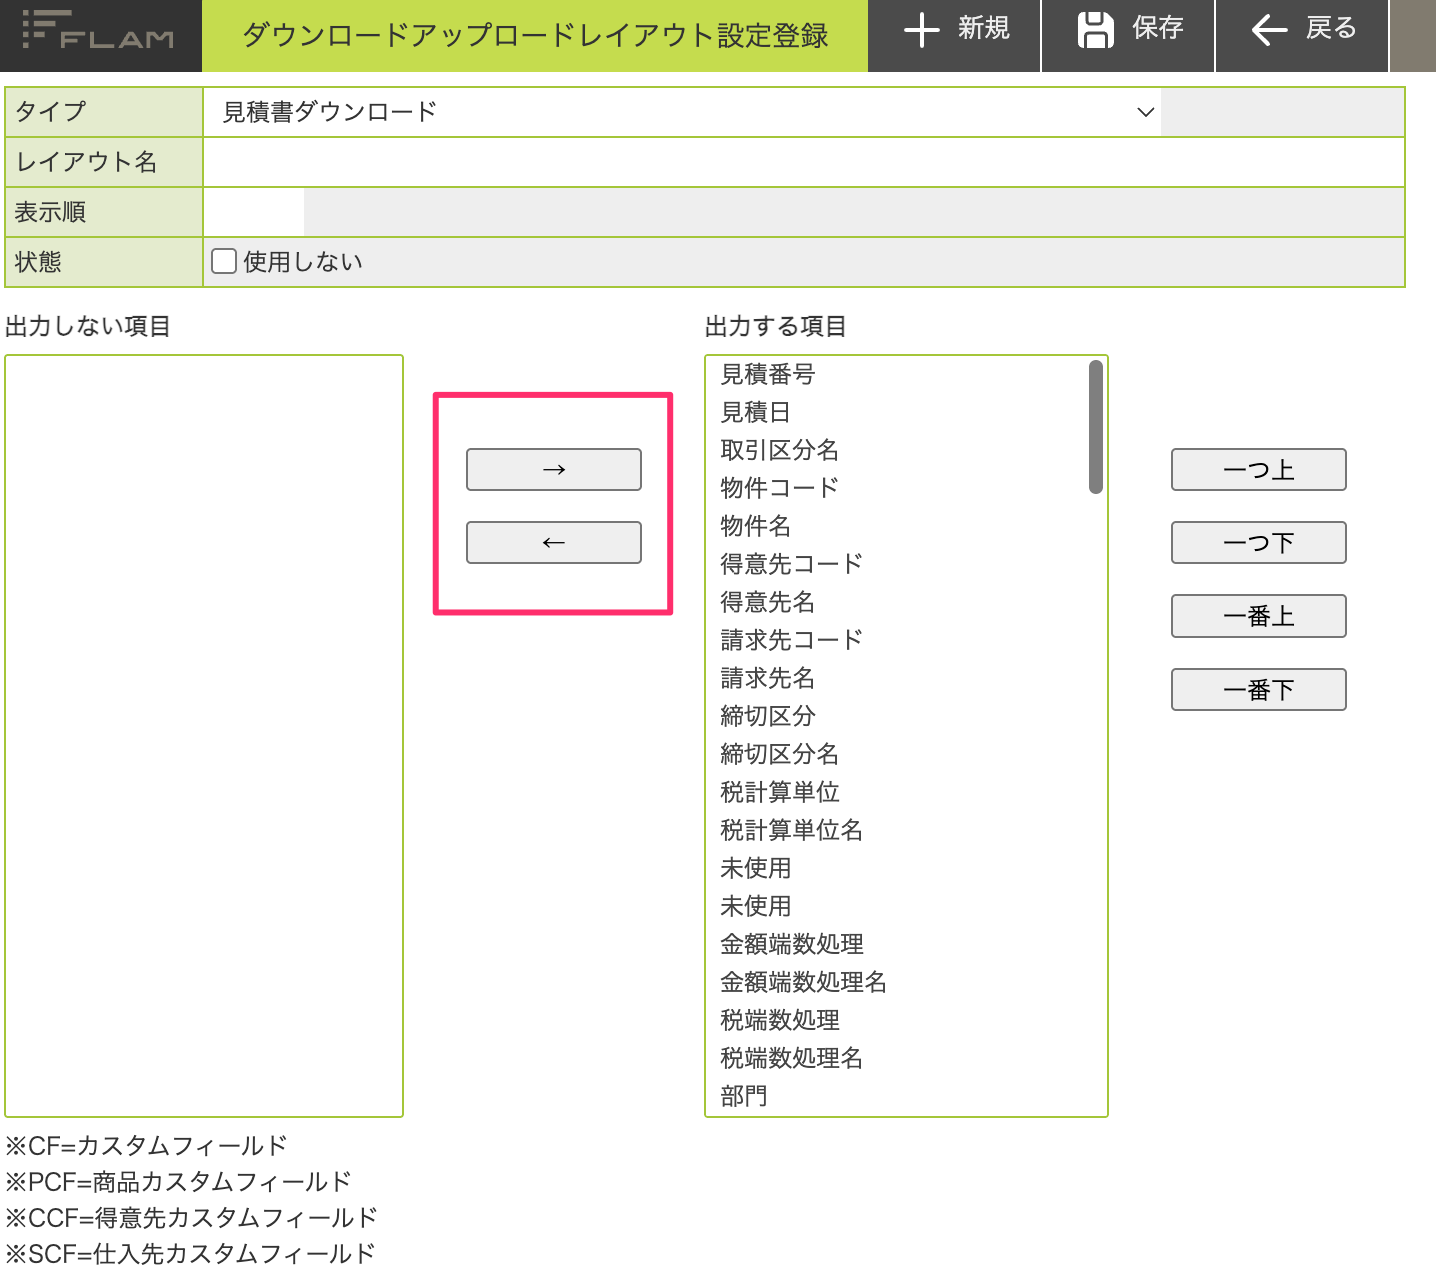This screenshot has height=1288, width=1436.
Task: Click the 一番上 button
Action: click(1259, 616)
